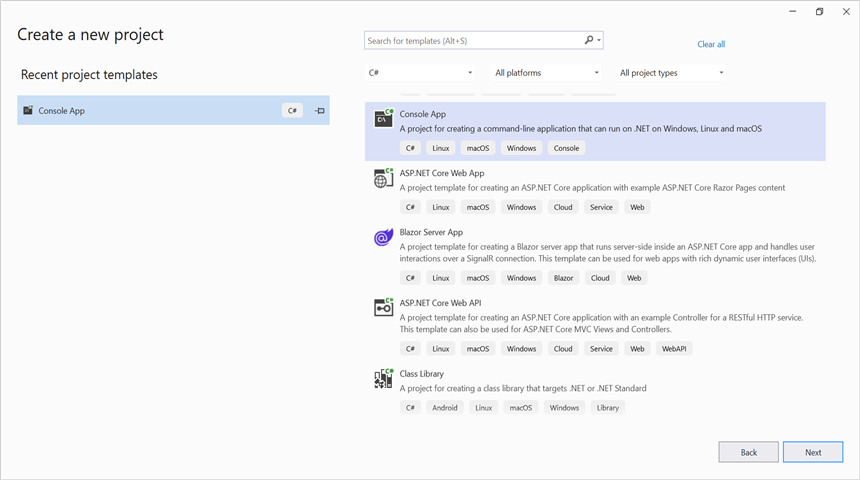Screen dimensions: 860x480
Task: Click the pin icon on recent Console App
Action: 320,111
